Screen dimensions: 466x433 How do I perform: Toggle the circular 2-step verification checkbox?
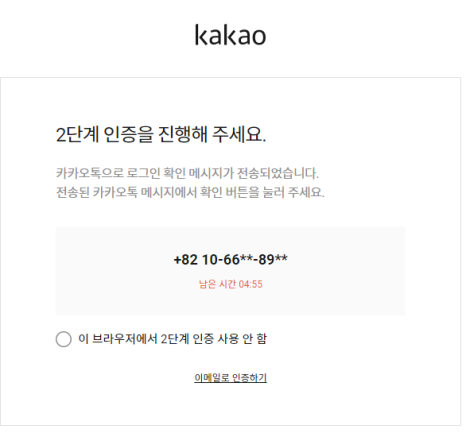coord(63,339)
